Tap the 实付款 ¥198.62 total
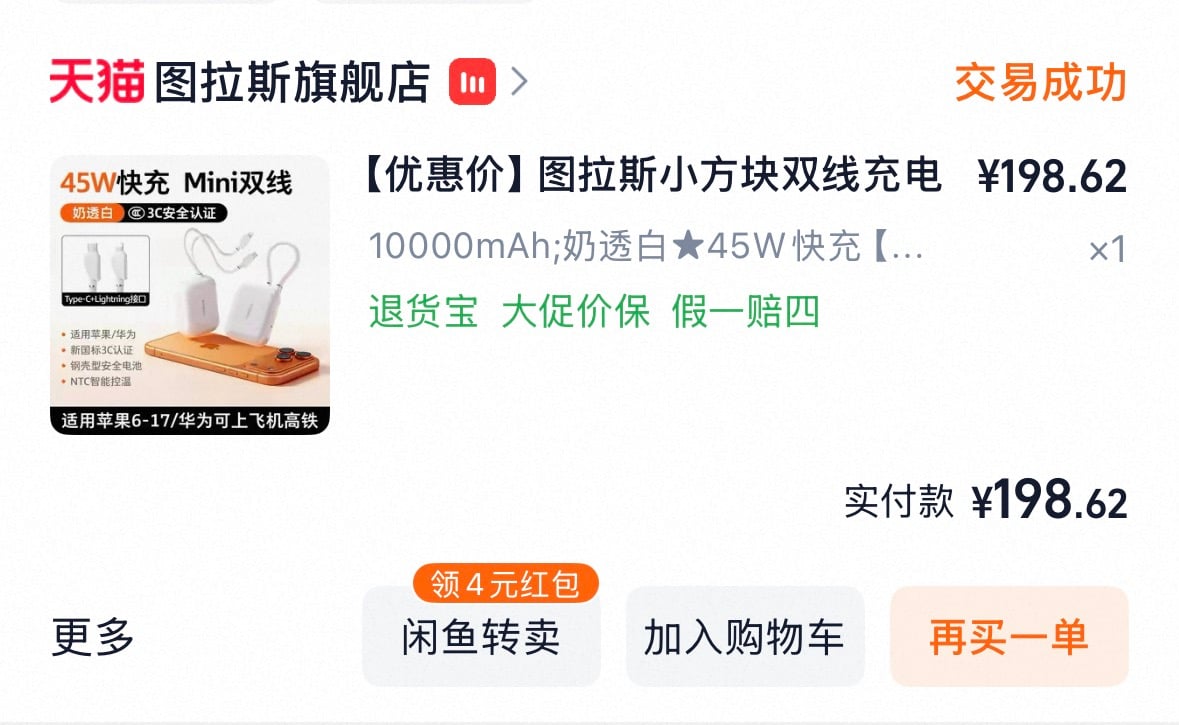 click(x=986, y=500)
